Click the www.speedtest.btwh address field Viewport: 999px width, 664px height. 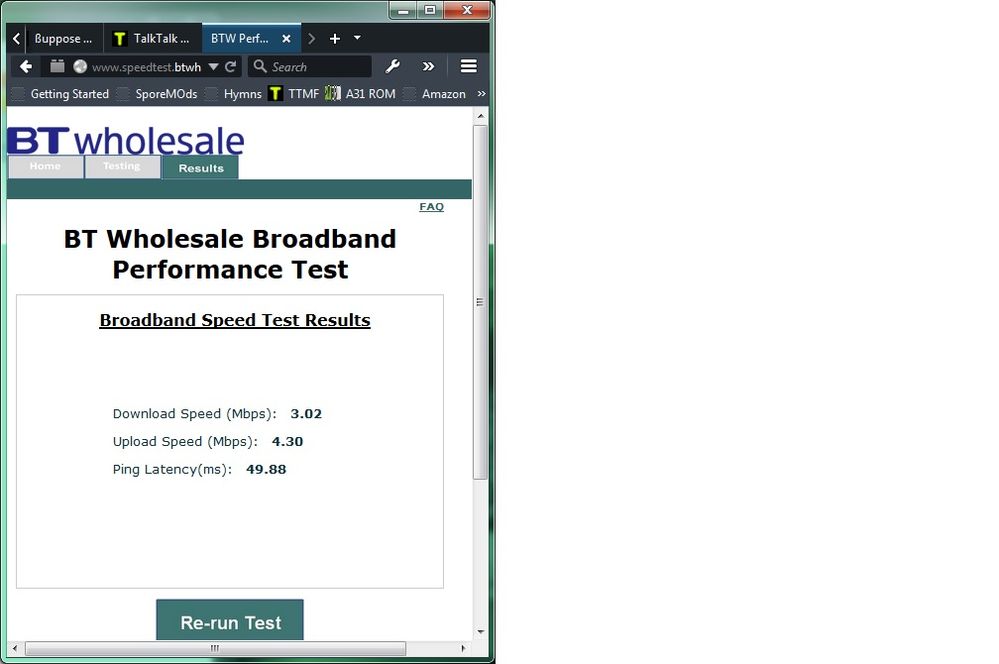(x=146, y=67)
